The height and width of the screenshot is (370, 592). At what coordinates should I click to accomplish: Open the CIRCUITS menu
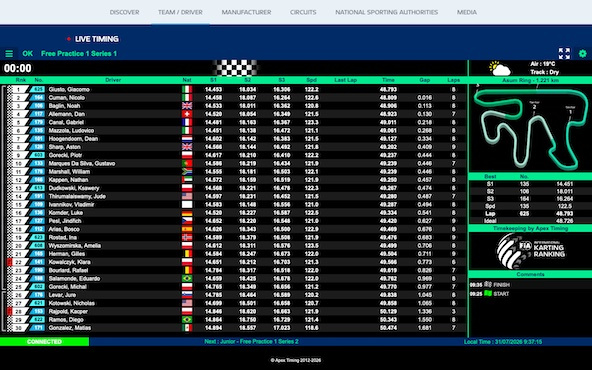pos(303,12)
